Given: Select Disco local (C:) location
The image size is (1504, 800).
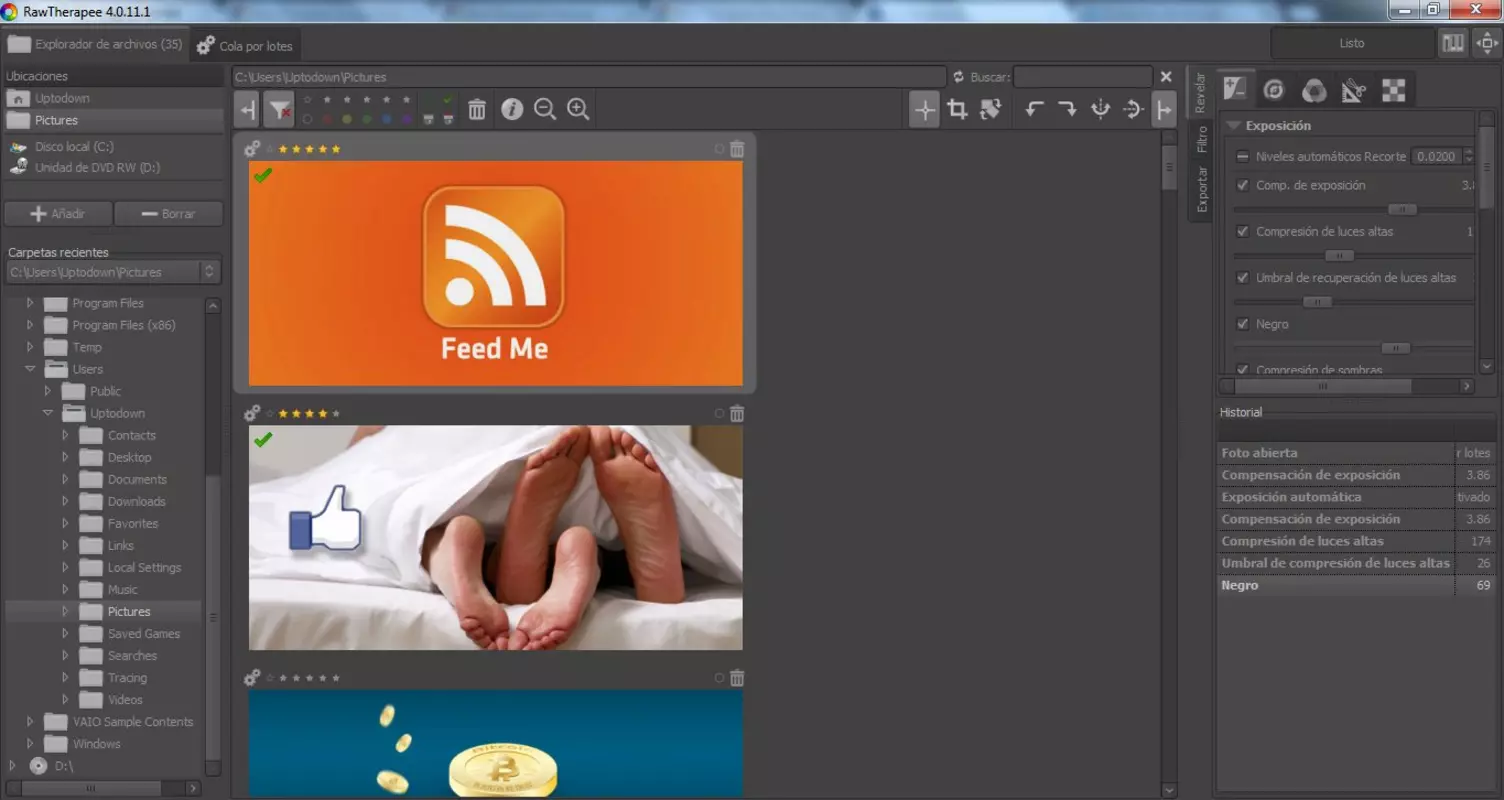Looking at the screenshot, I should [114, 146].
